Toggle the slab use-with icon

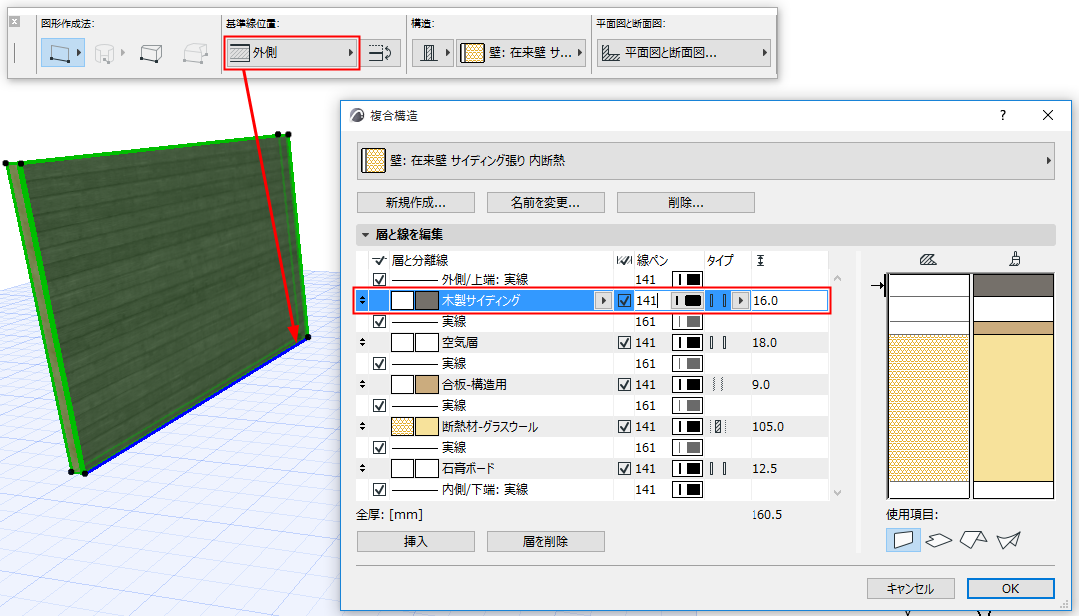pos(939,540)
